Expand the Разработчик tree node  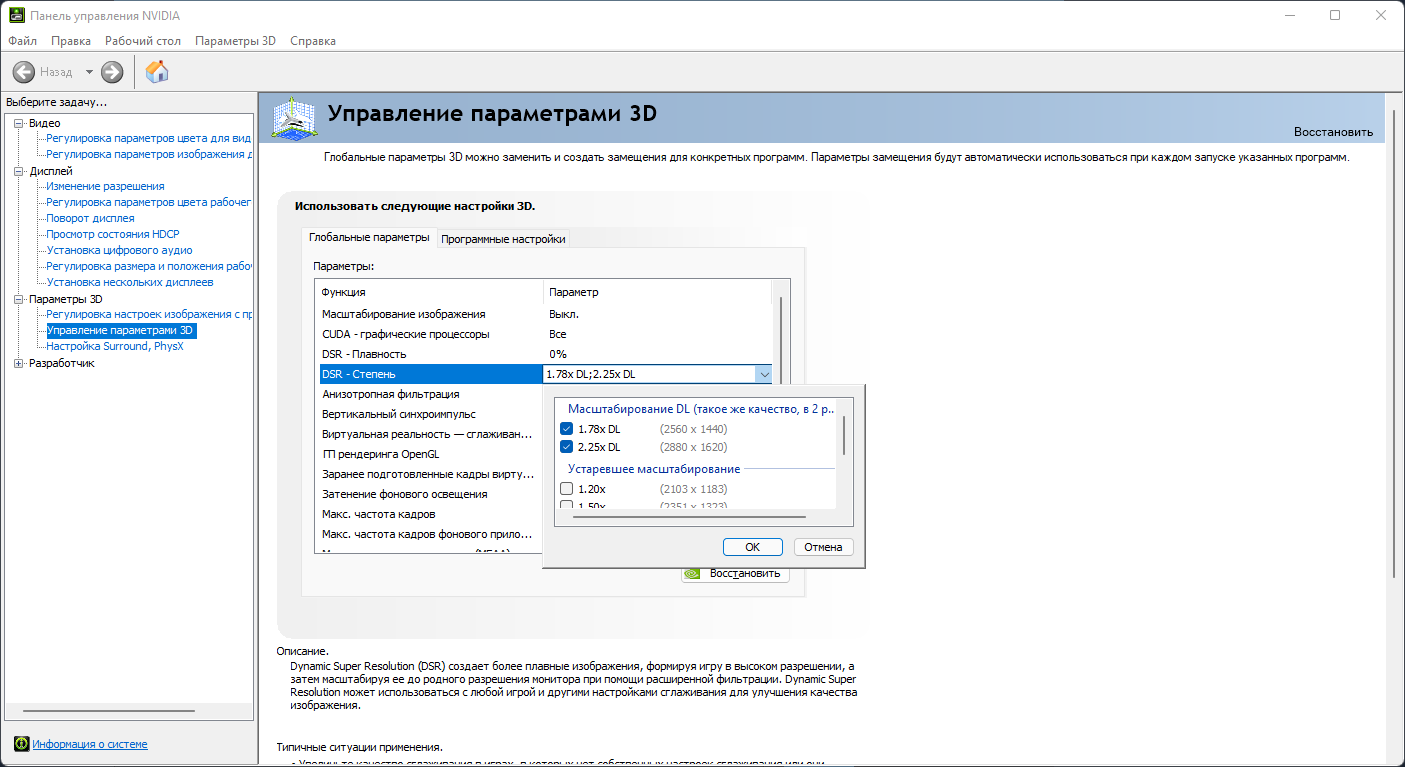19,363
